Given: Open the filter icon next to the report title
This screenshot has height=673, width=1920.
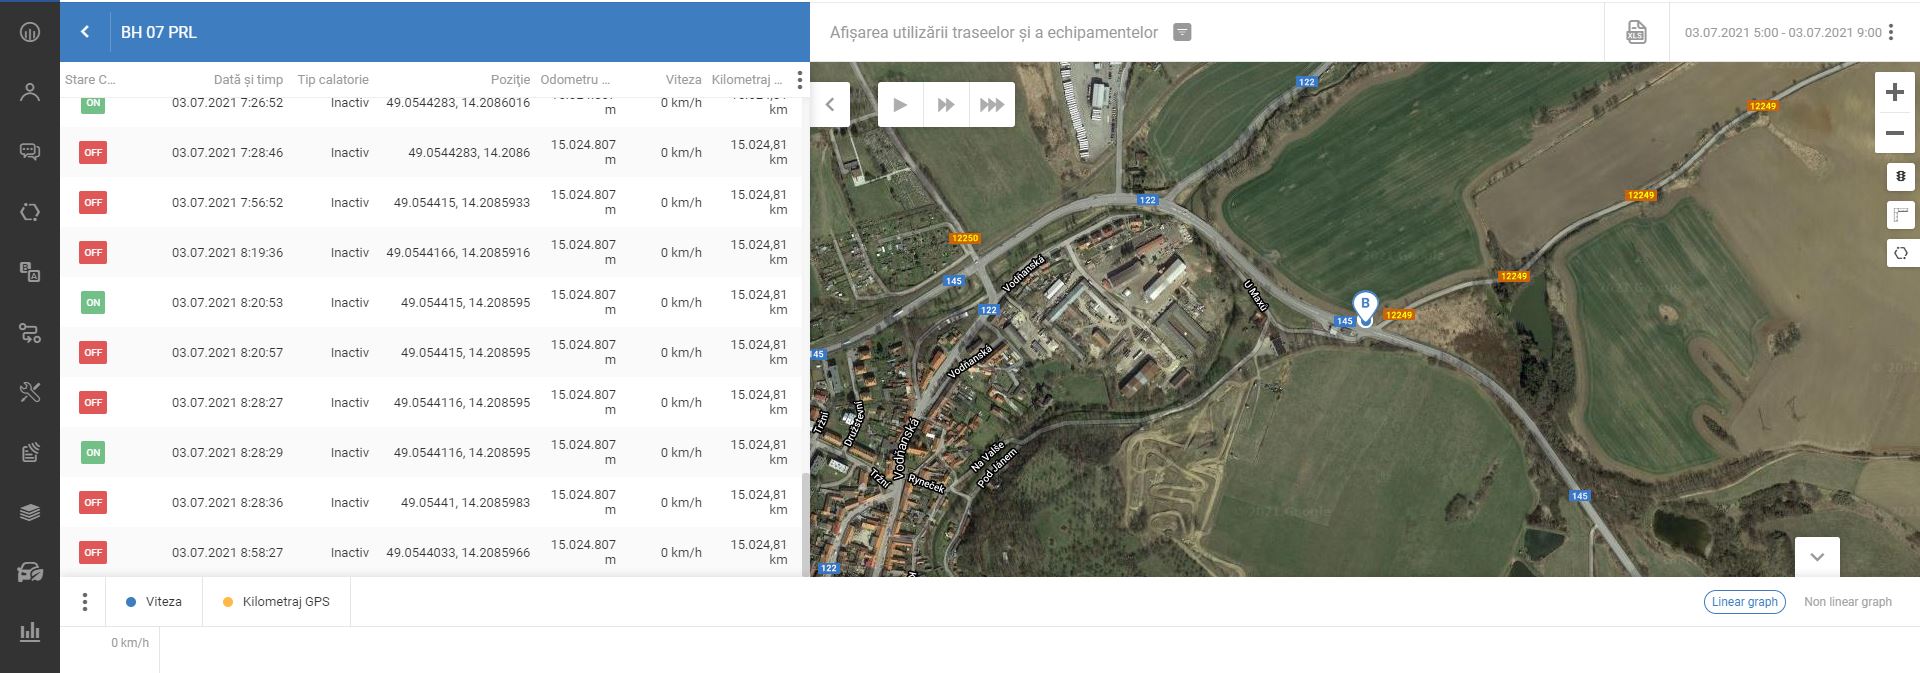Looking at the screenshot, I should [x=1182, y=32].
